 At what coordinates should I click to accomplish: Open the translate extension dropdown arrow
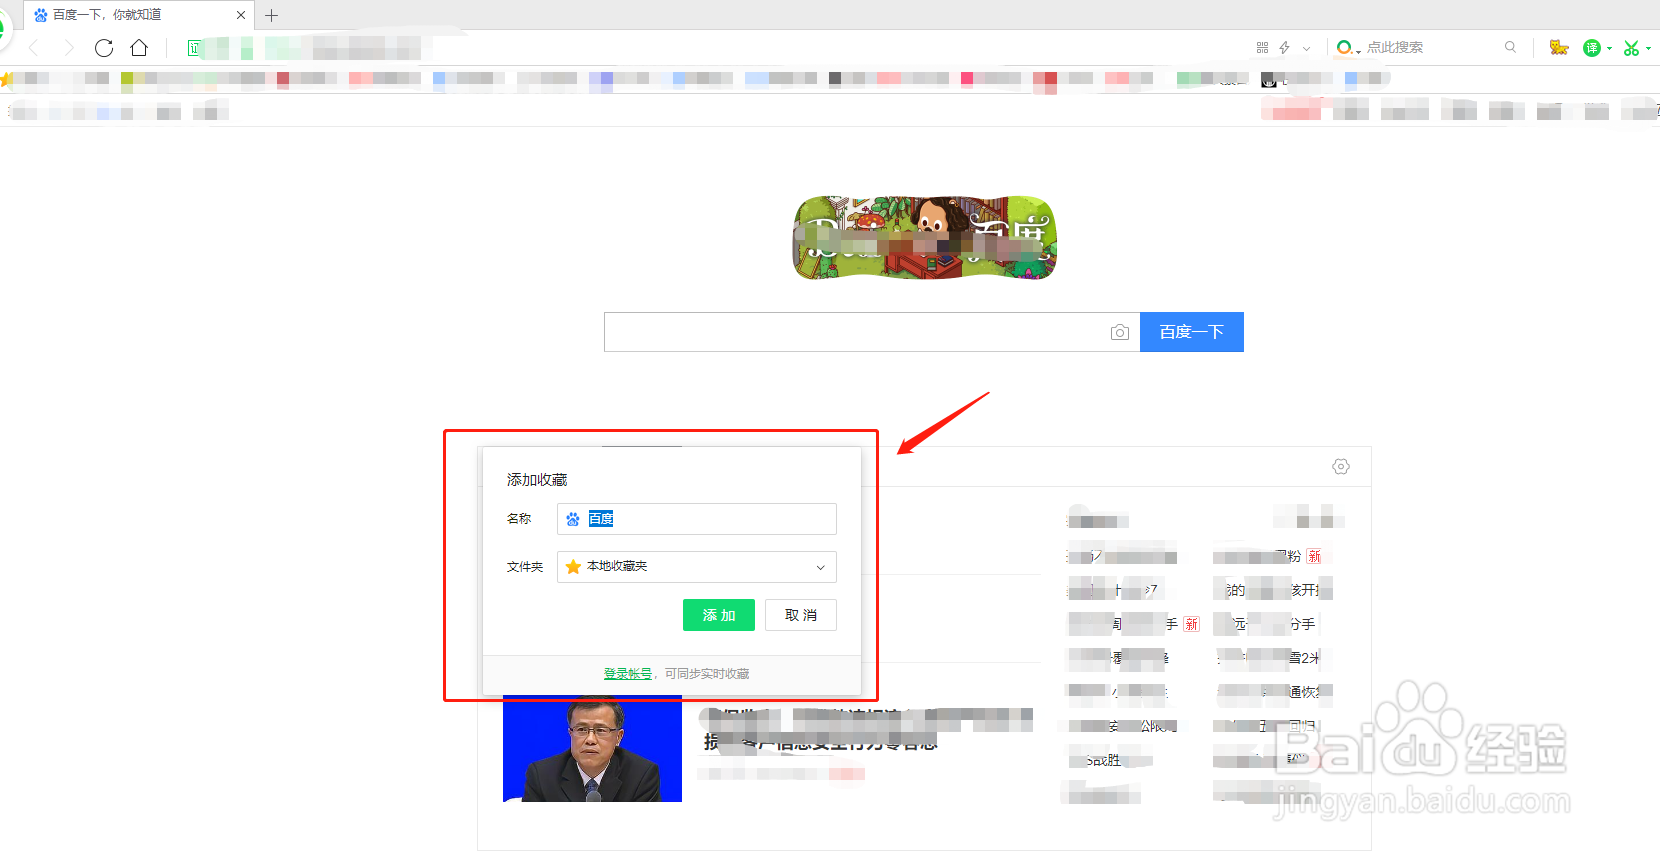tap(1609, 48)
